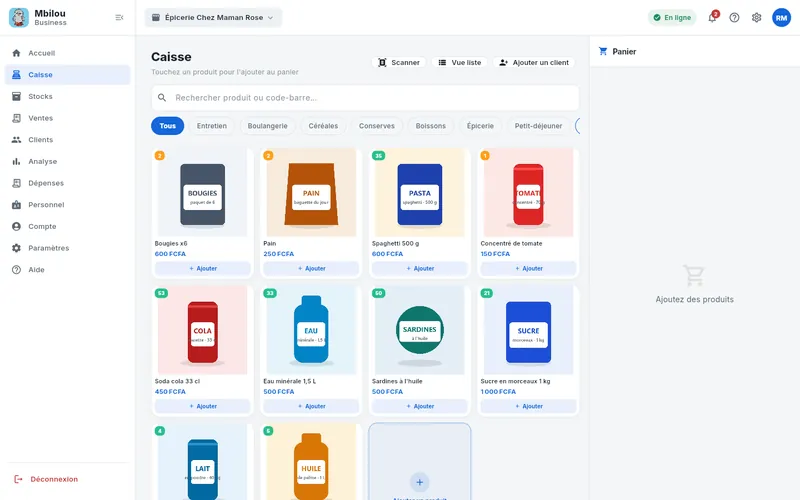Add Bougies x6 with Ajouter button
800x500 pixels.
tap(203, 268)
